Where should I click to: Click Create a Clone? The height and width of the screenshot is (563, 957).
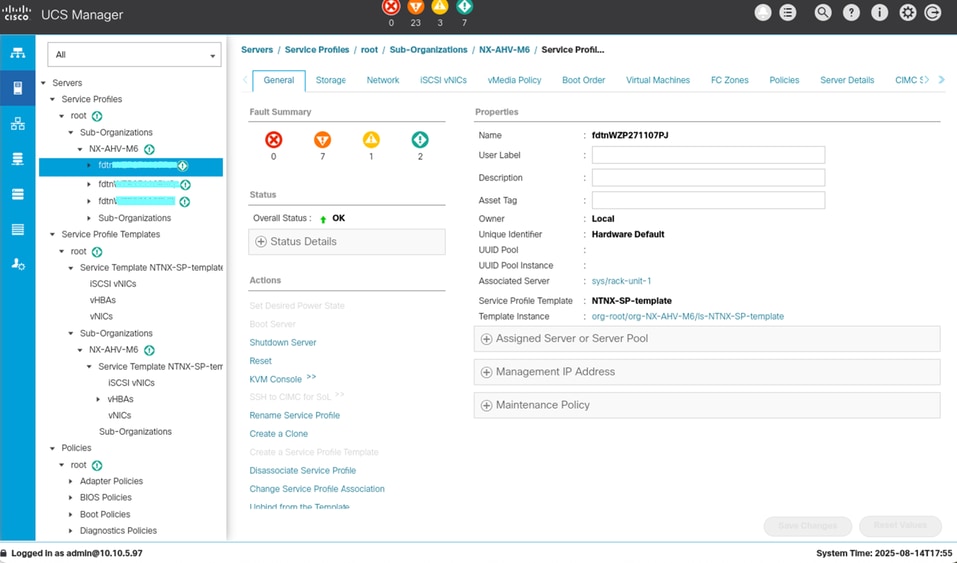278,434
